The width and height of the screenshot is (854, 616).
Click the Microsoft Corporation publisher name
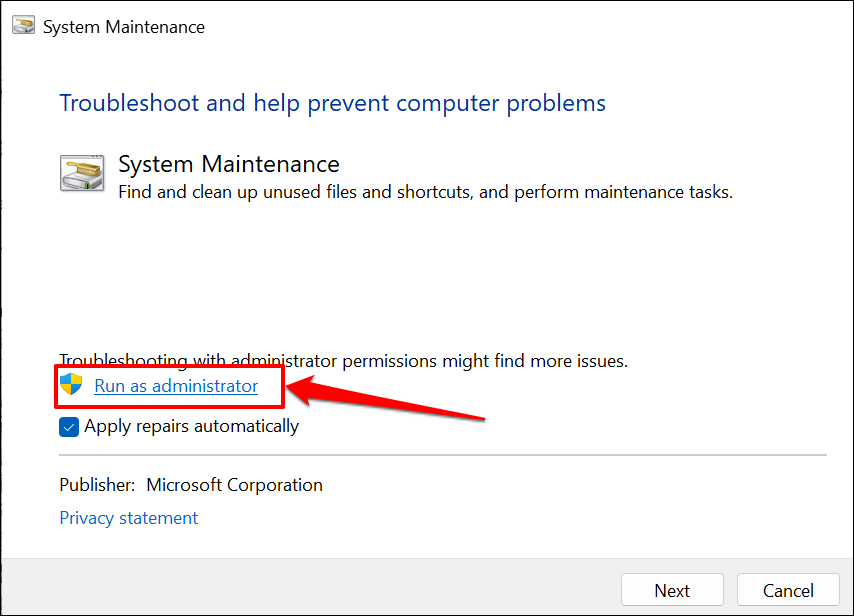[x=234, y=485]
